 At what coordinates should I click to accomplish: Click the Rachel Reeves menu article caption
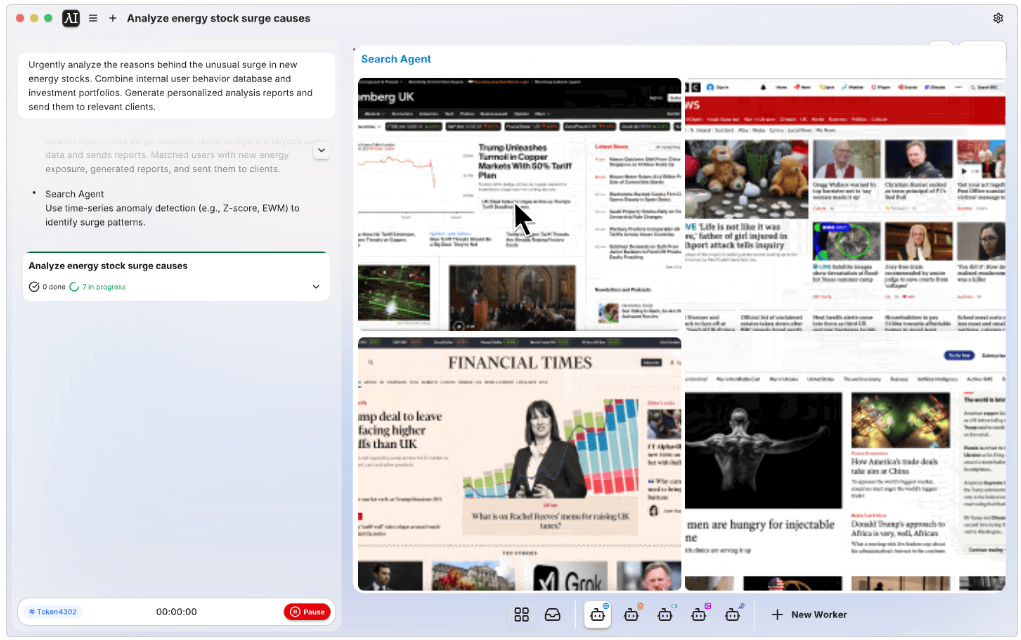click(550, 520)
